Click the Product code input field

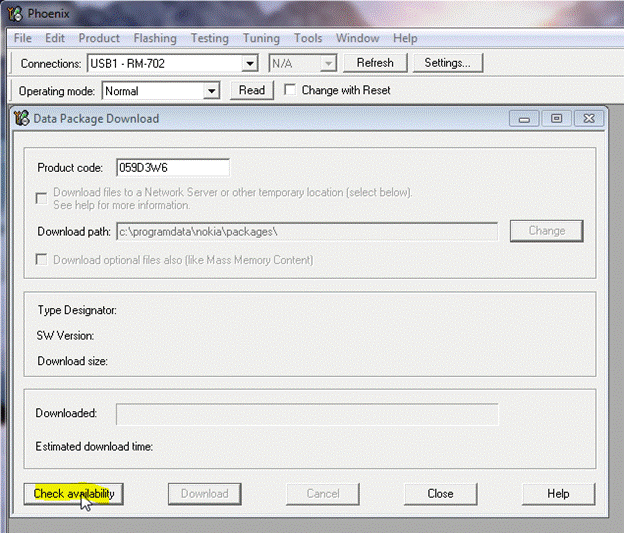[173, 168]
